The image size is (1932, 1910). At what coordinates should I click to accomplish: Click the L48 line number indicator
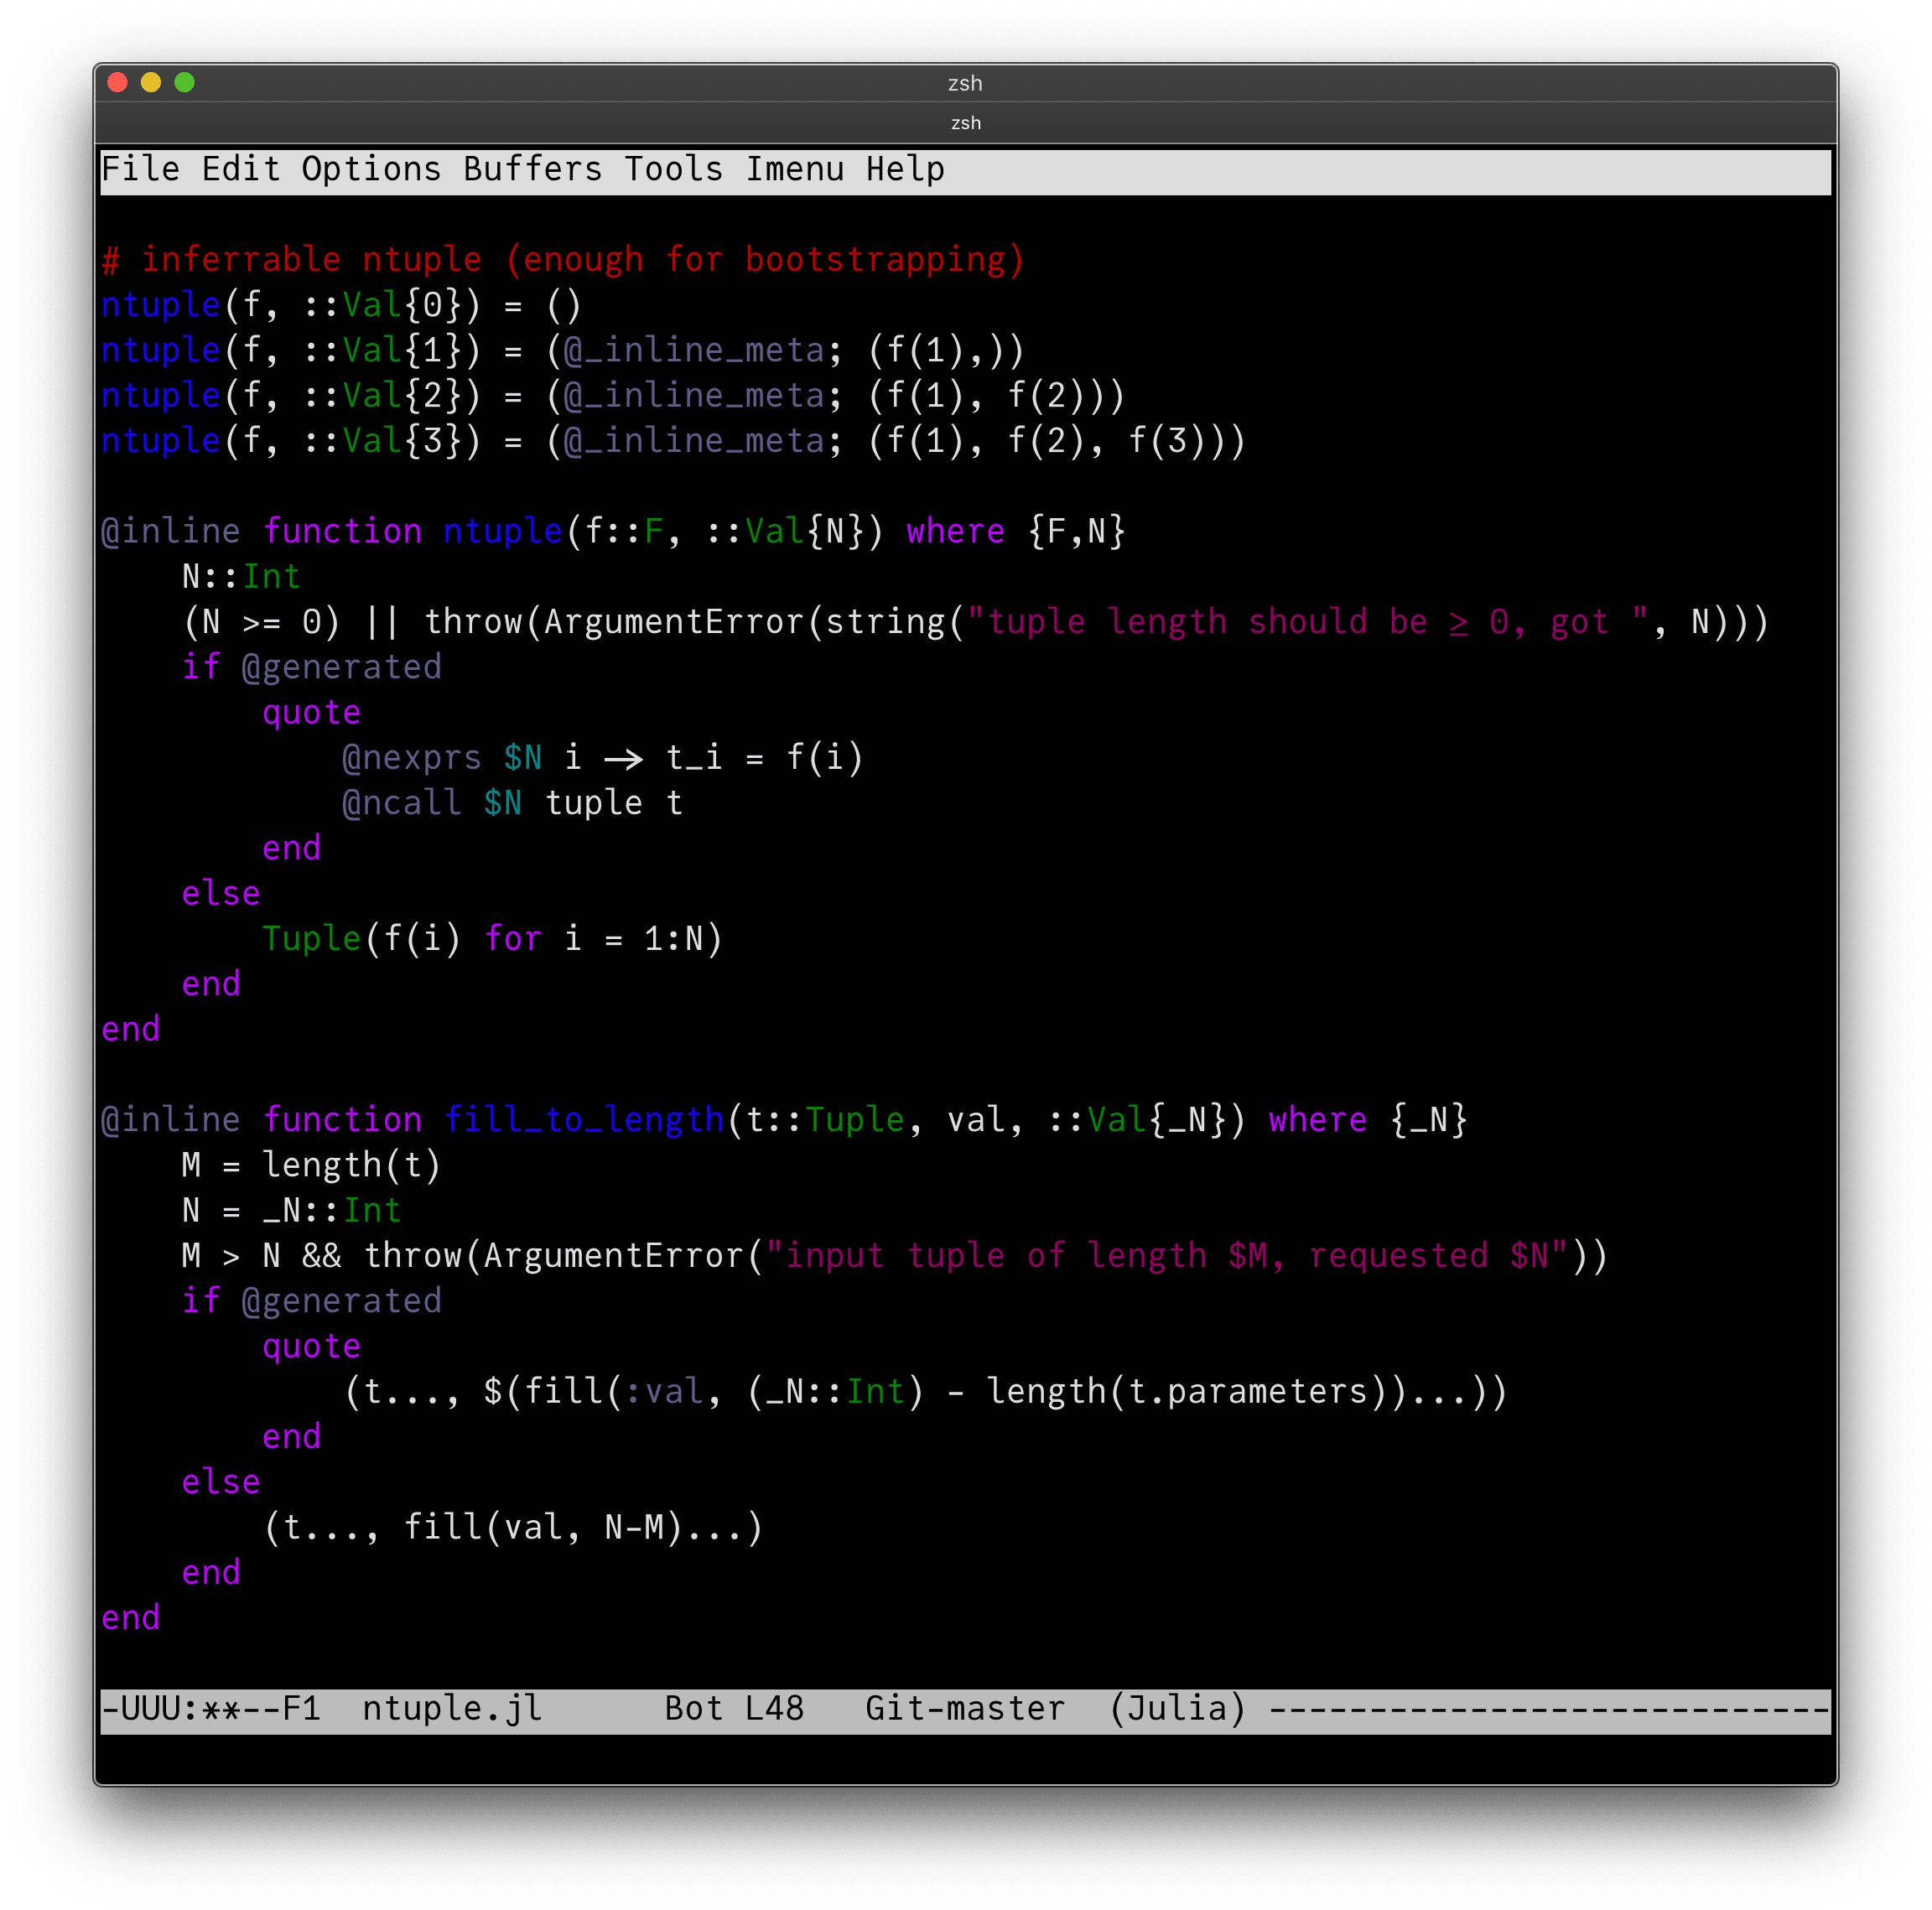775,1708
